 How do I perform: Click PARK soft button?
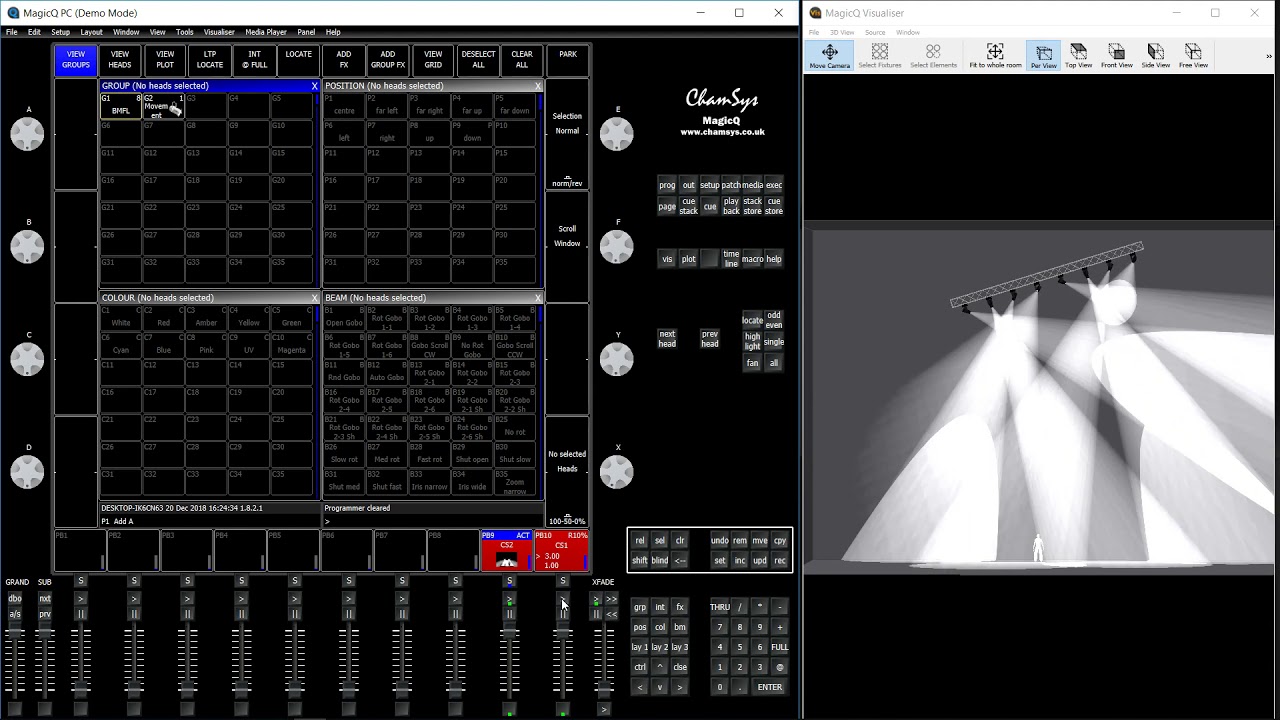[568, 60]
